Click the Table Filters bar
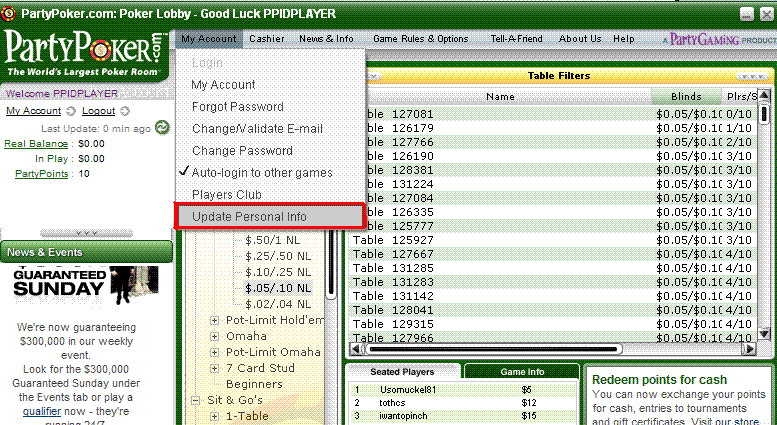The image size is (777, 425). [x=558, y=76]
